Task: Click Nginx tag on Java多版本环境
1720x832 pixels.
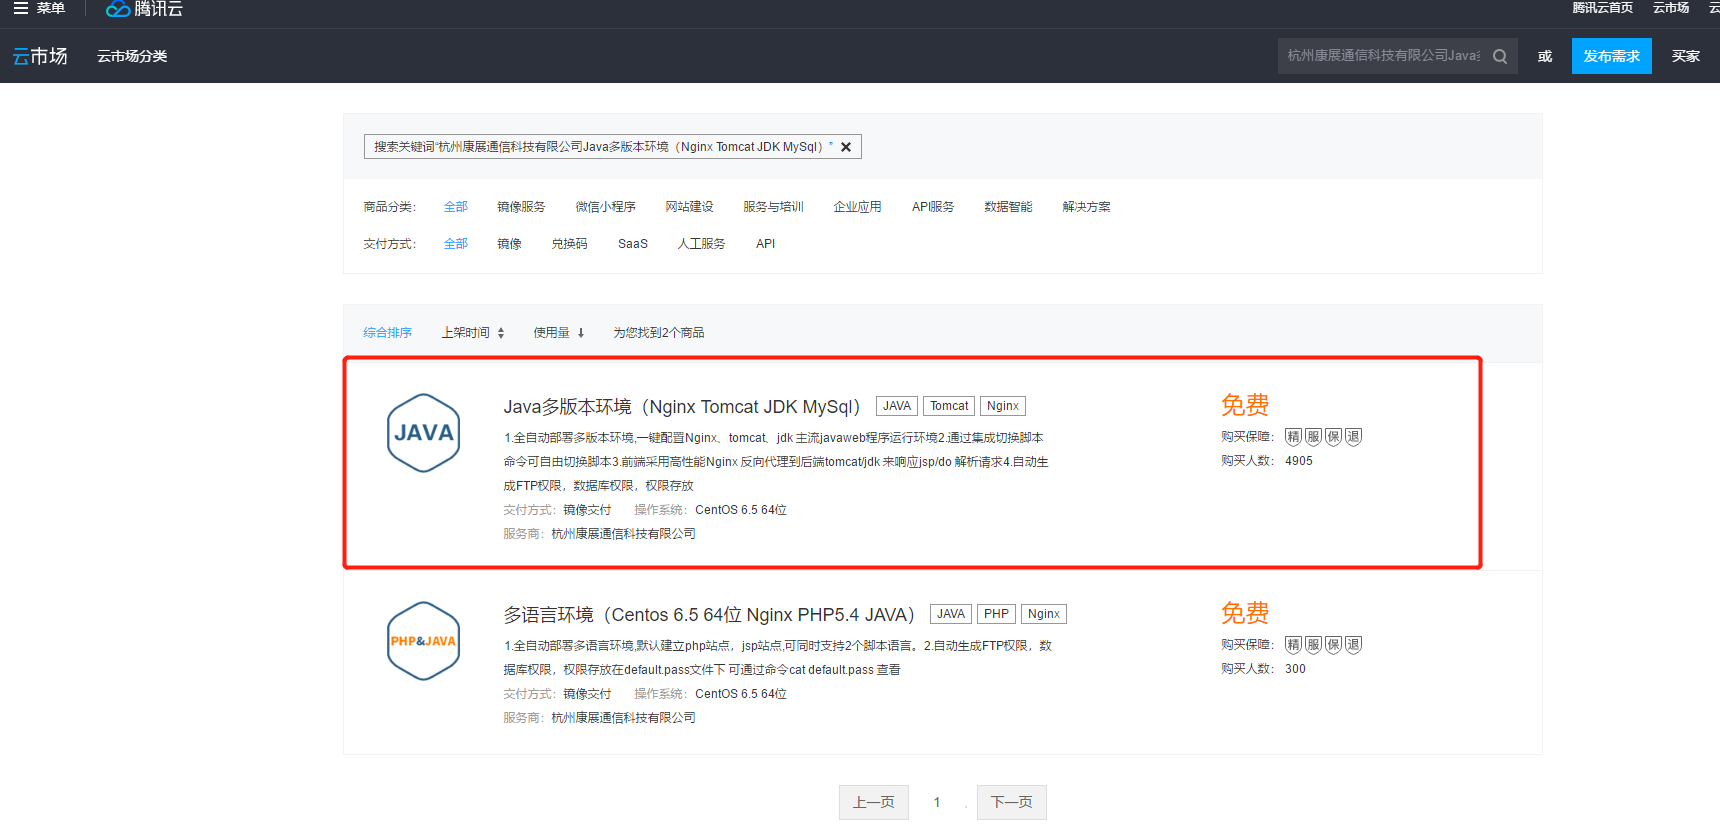Action: tap(1003, 406)
